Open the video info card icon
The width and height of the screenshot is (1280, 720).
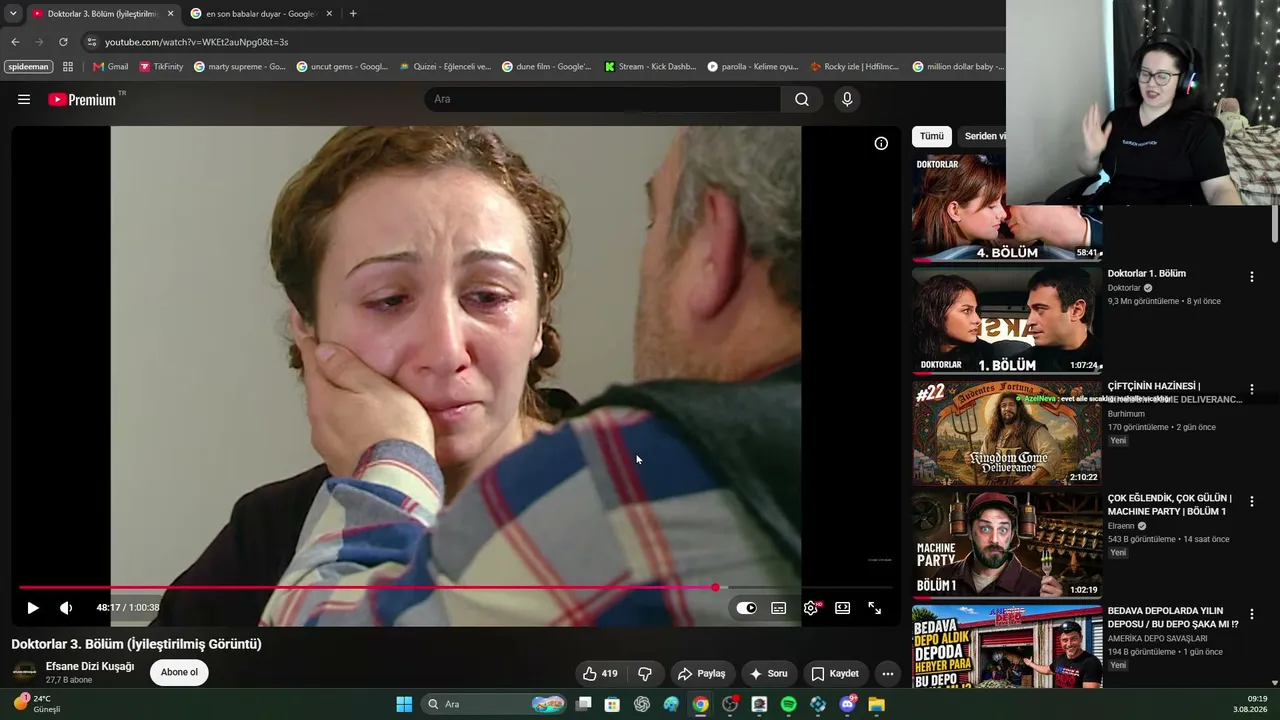[881, 143]
